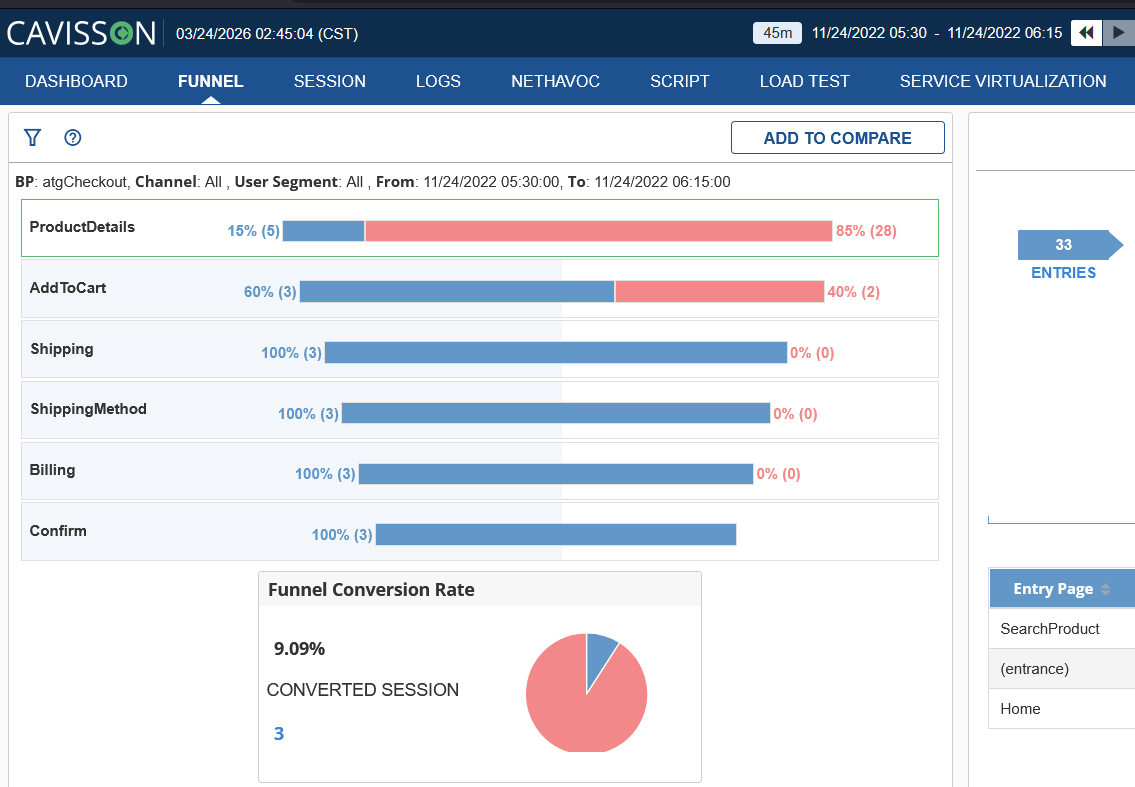This screenshot has width=1135, height=787.
Task: Switch to the Dashboard tab
Action: point(76,81)
